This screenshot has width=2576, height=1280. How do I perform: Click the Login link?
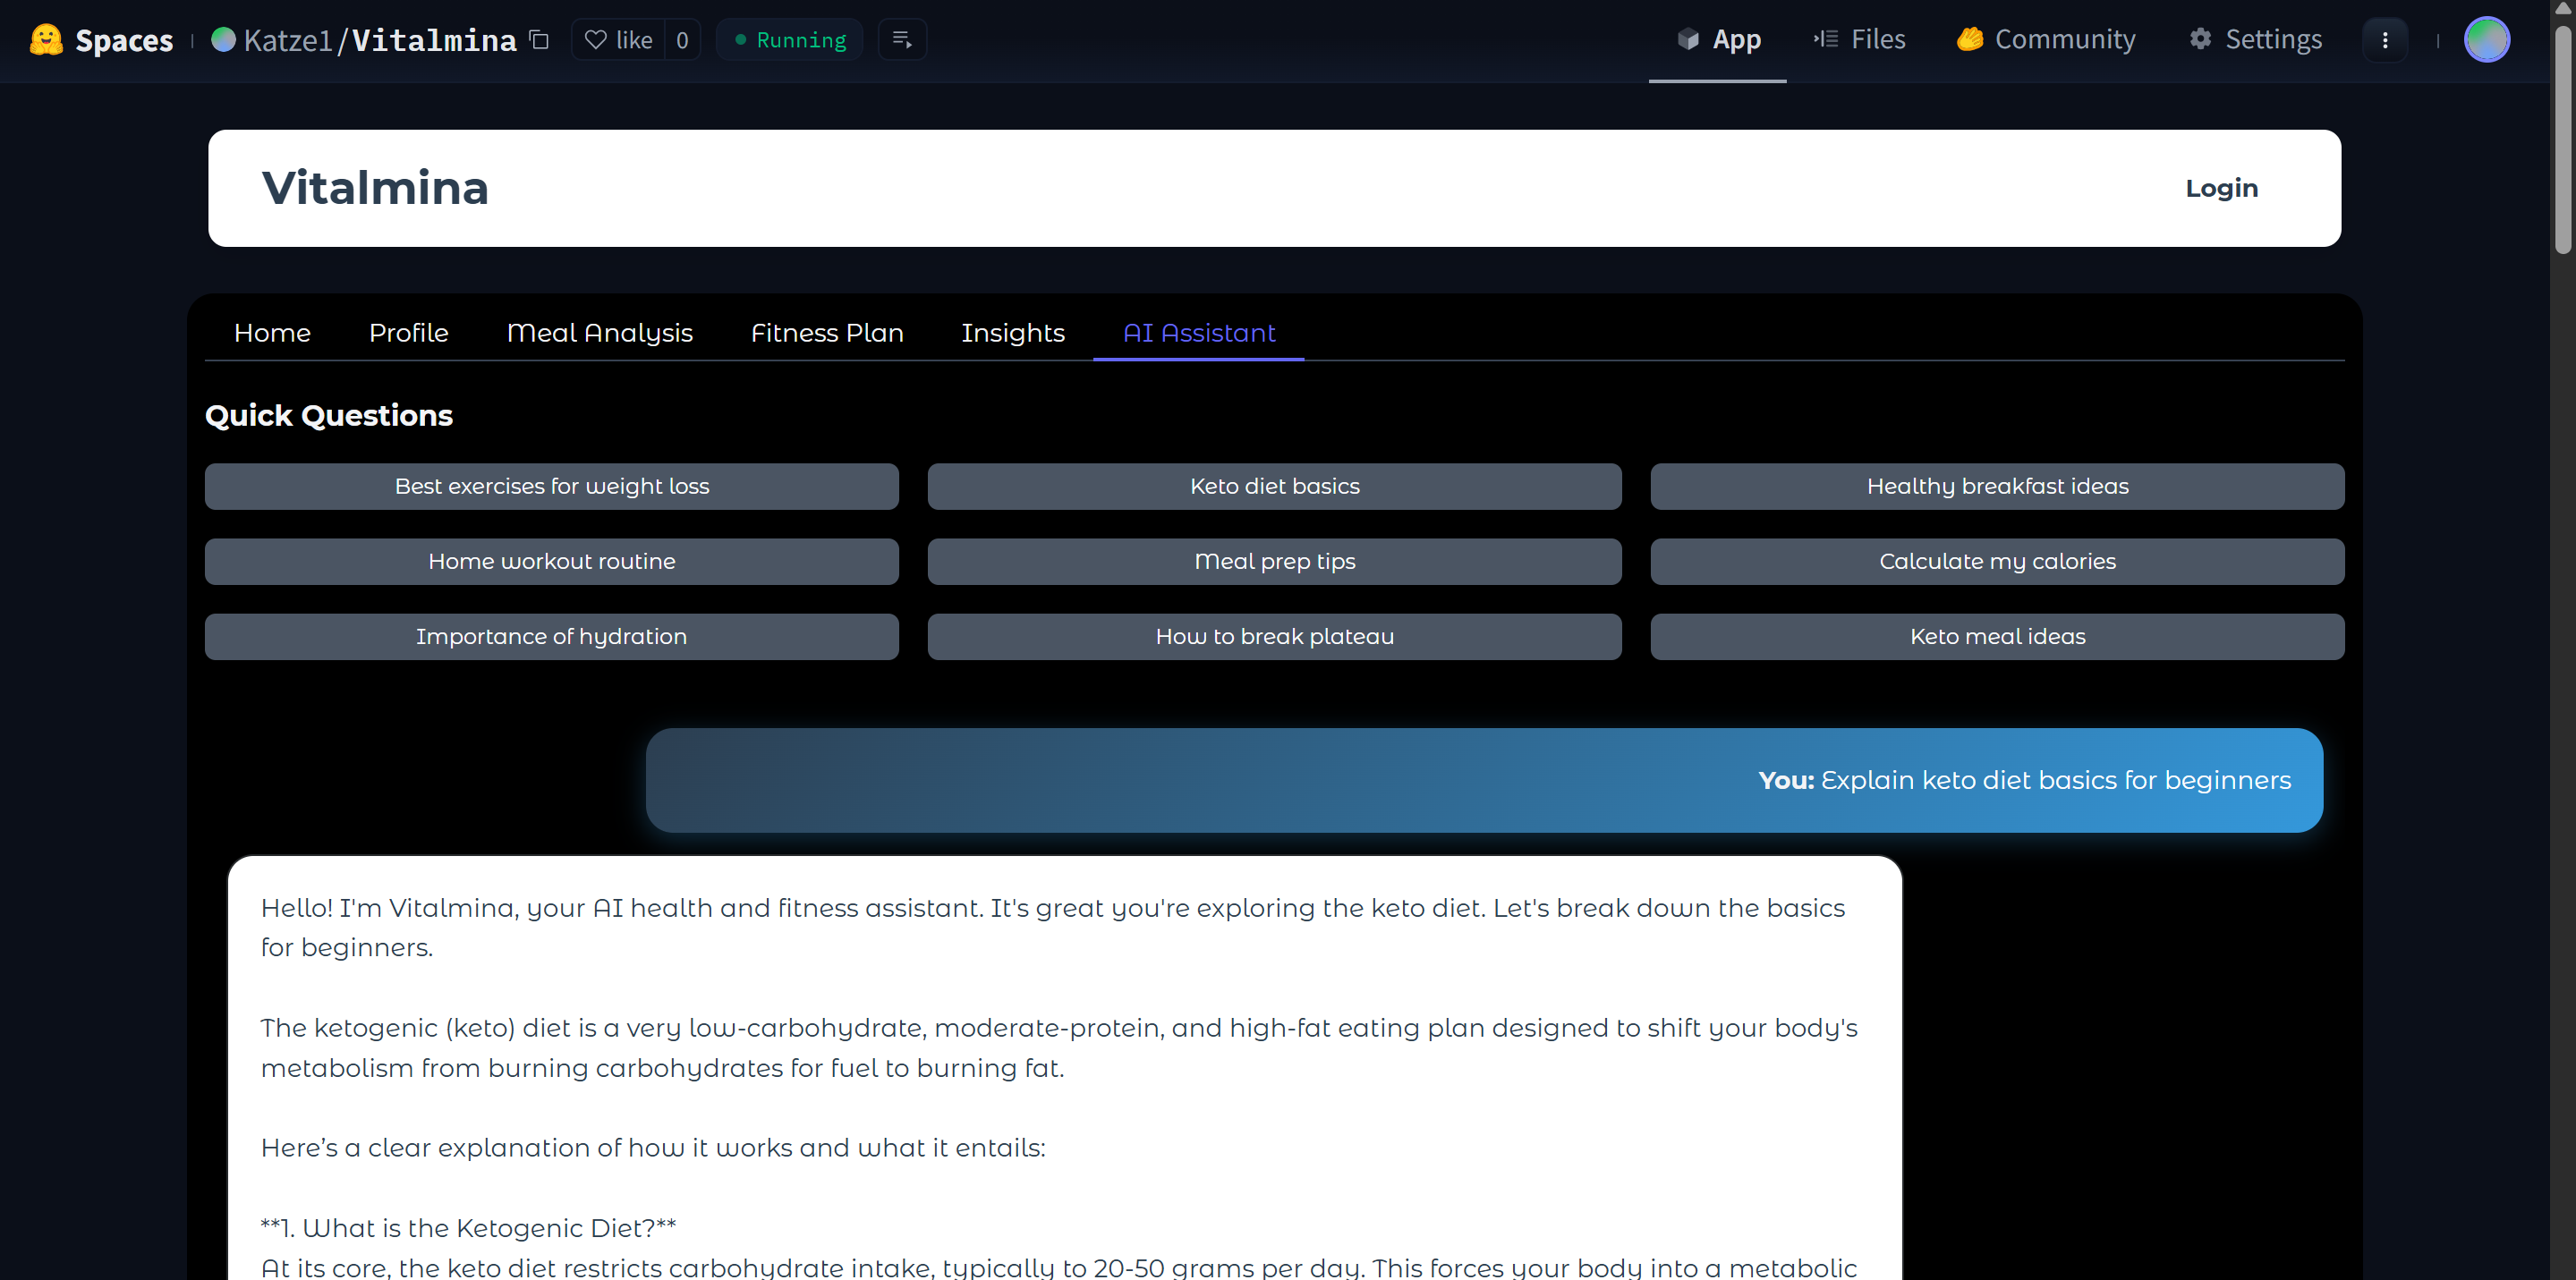pyautogui.click(x=2221, y=188)
